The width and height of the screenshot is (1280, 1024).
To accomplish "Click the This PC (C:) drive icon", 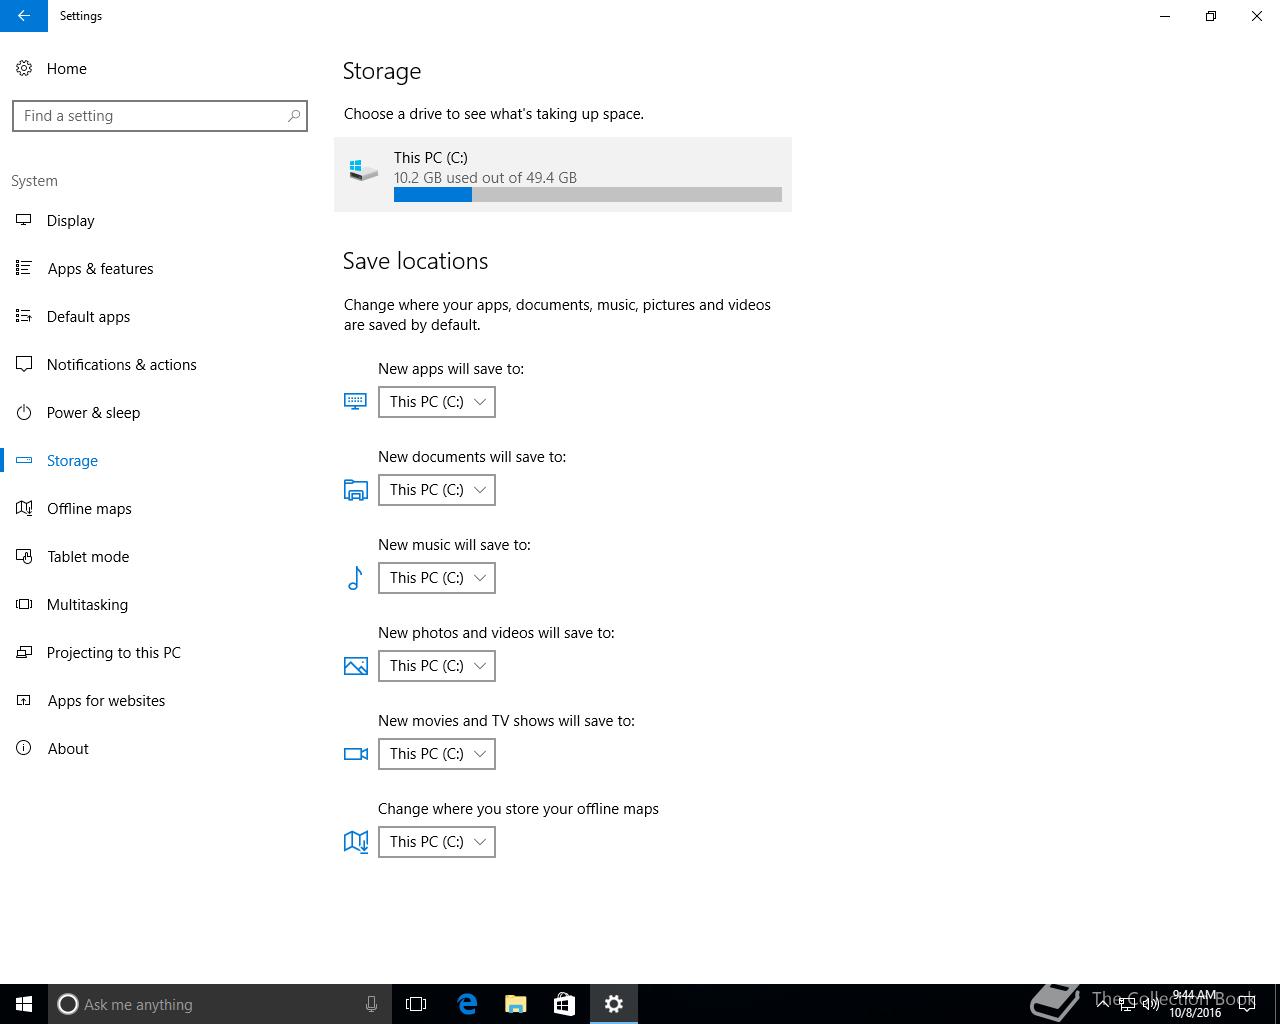I will 363,170.
